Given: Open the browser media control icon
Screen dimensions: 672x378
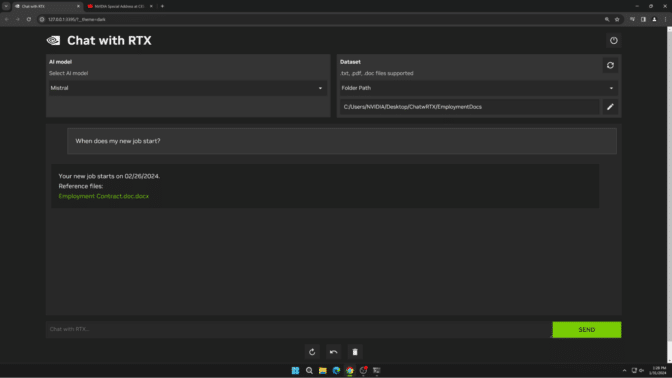Looking at the screenshot, I should coord(632,19).
